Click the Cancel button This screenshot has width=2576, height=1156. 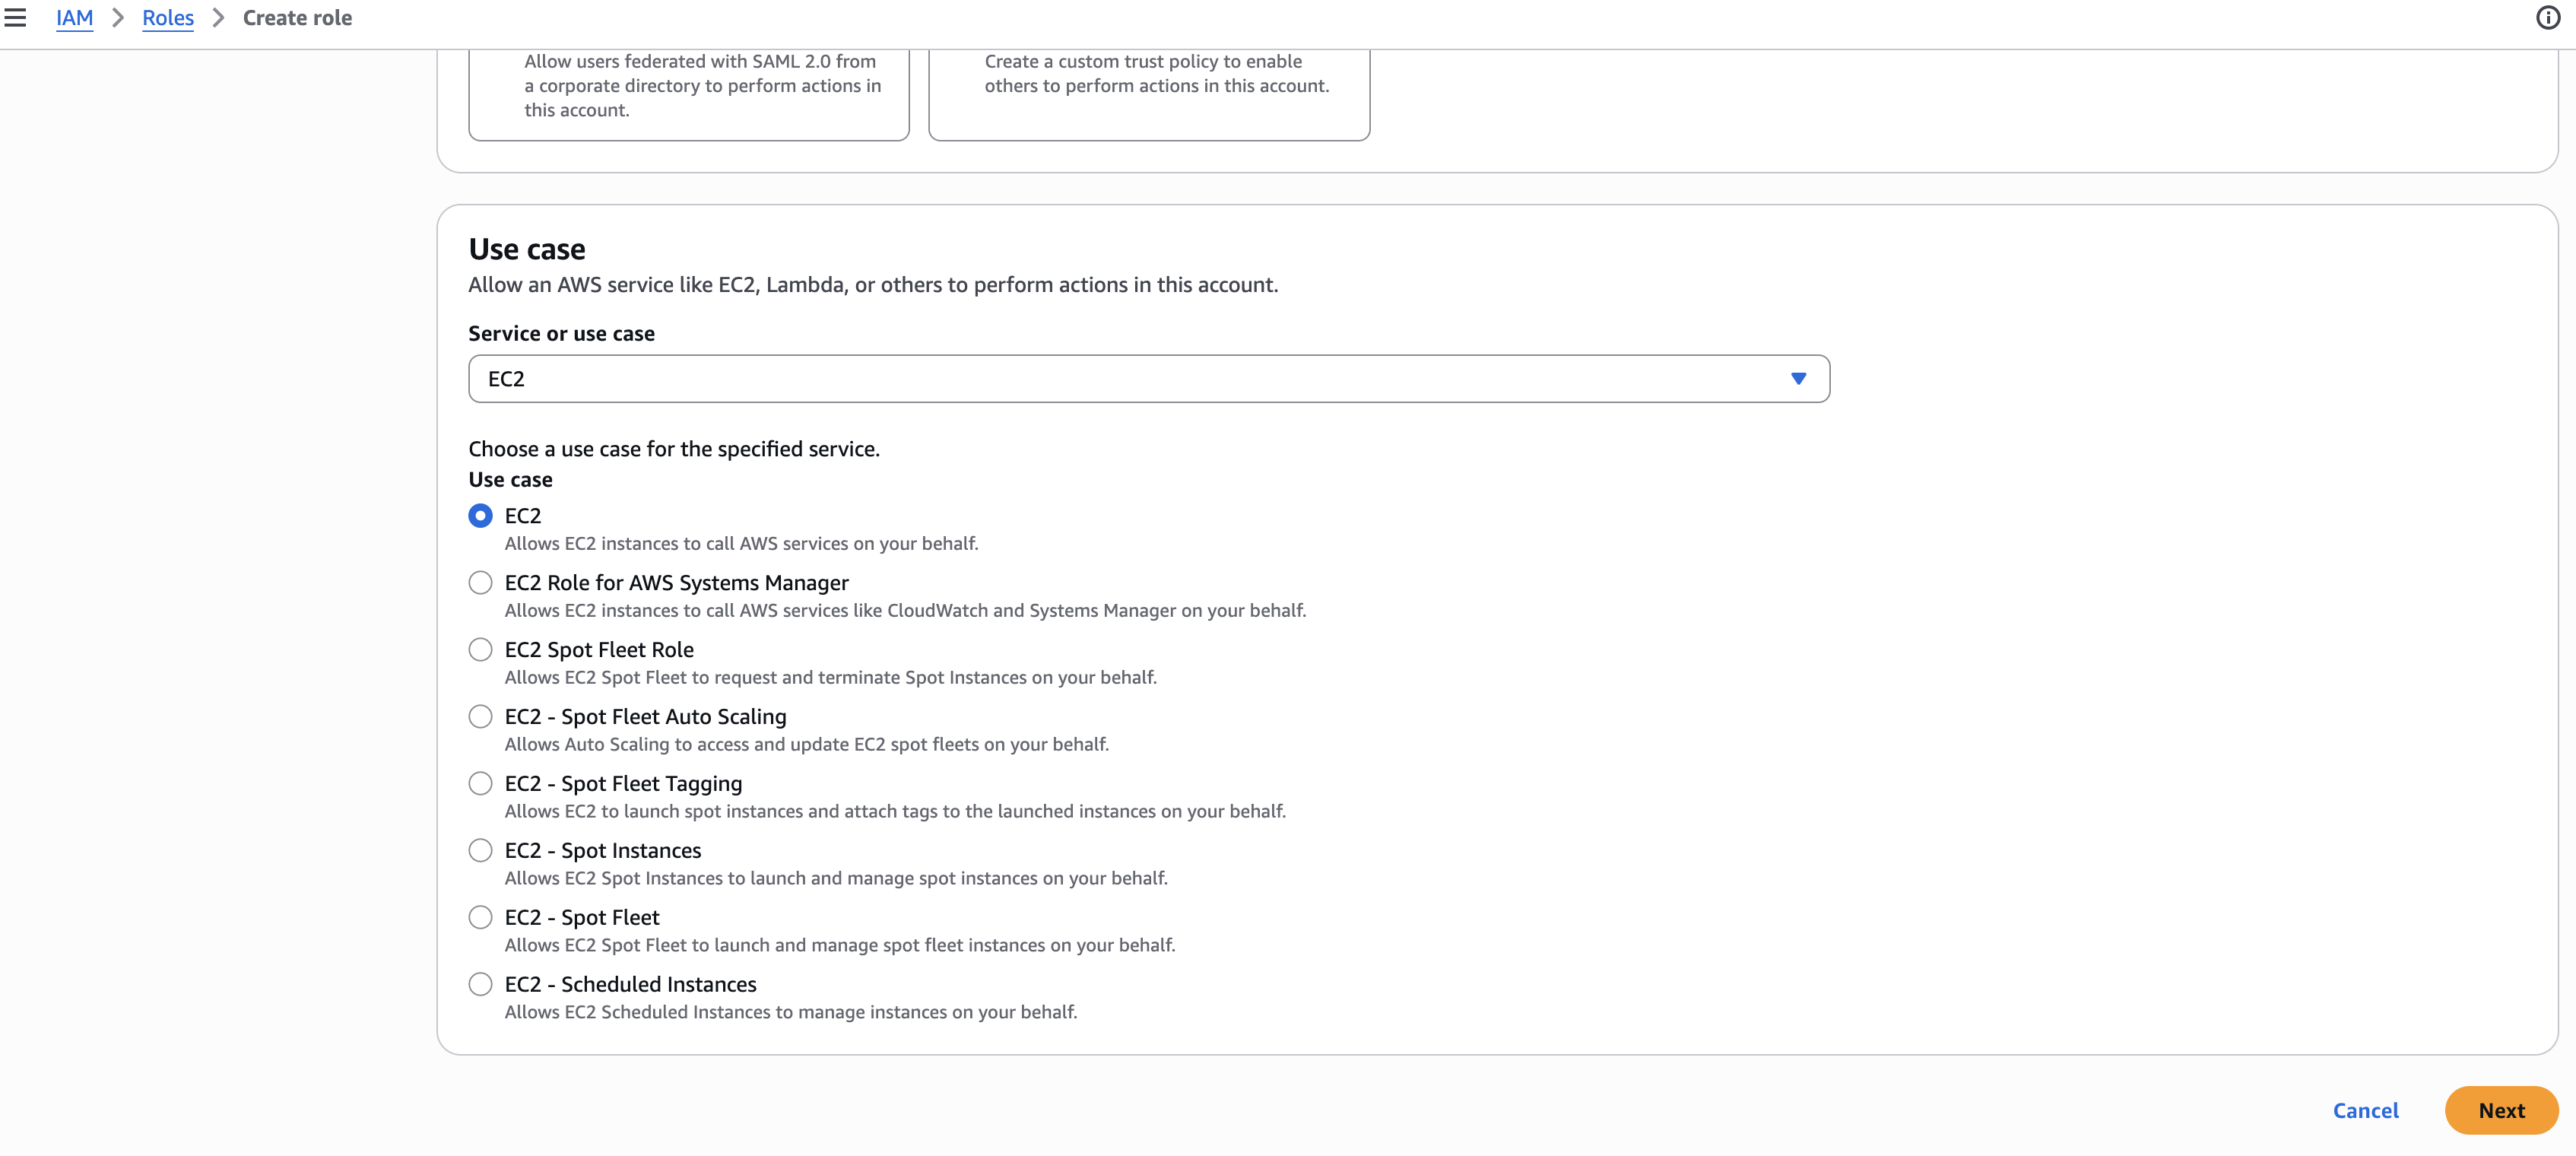click(x=2365, y=1110)
